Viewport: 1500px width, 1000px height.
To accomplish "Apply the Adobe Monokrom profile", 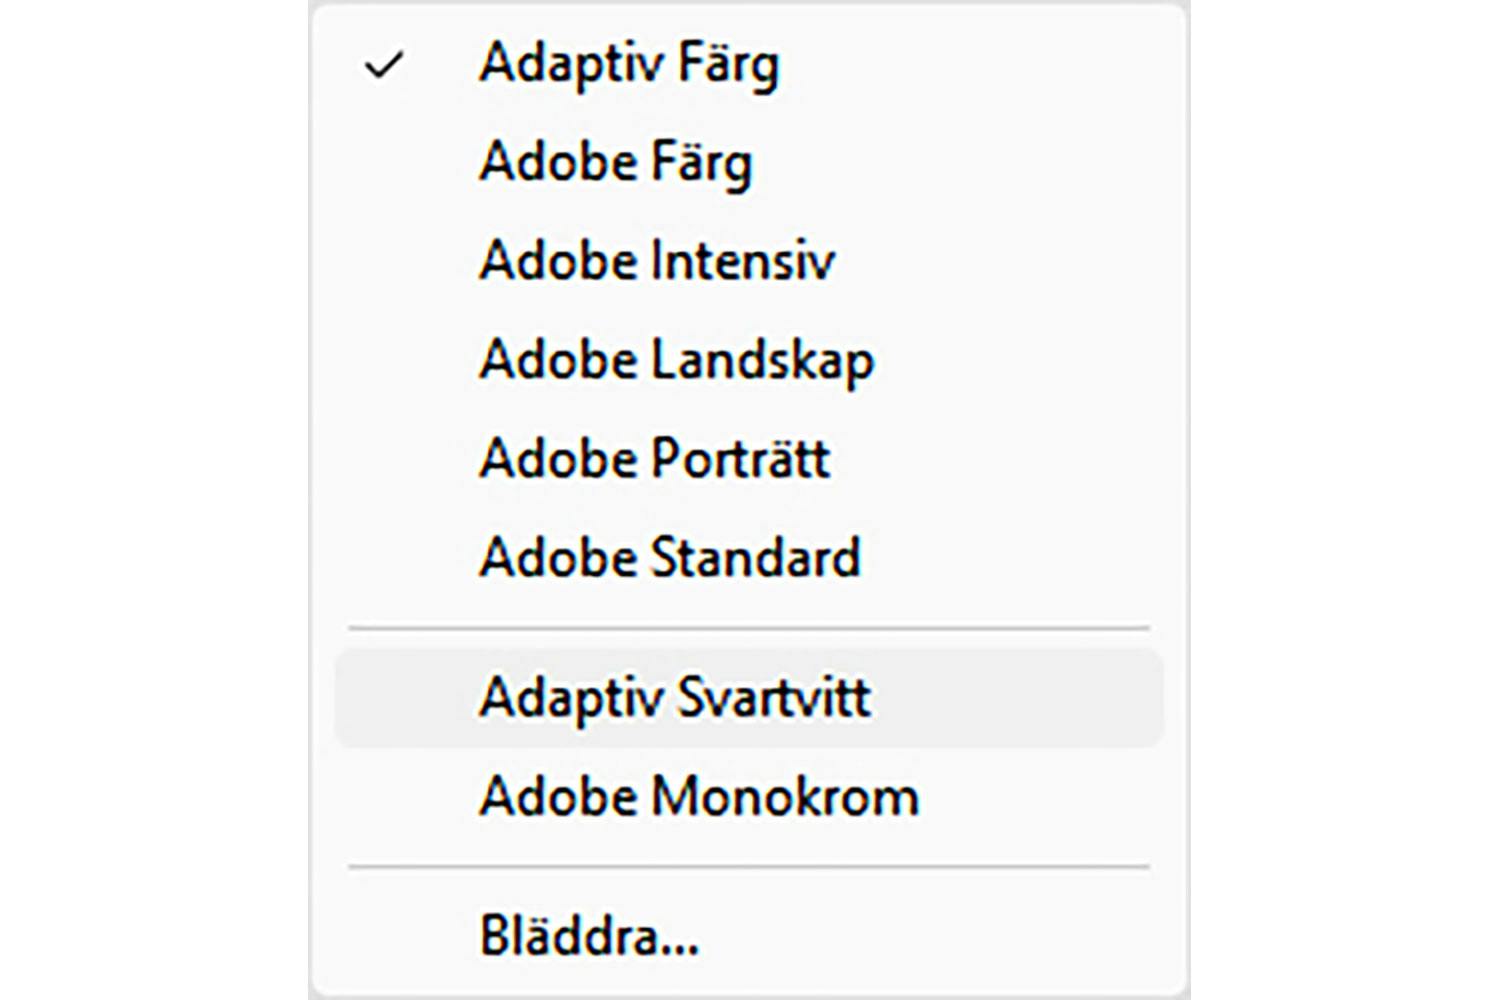I will click(698, 797).
